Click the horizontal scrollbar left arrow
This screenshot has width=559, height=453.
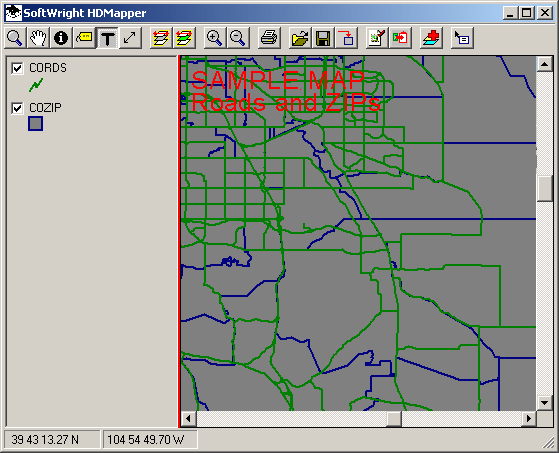point(189,418)
